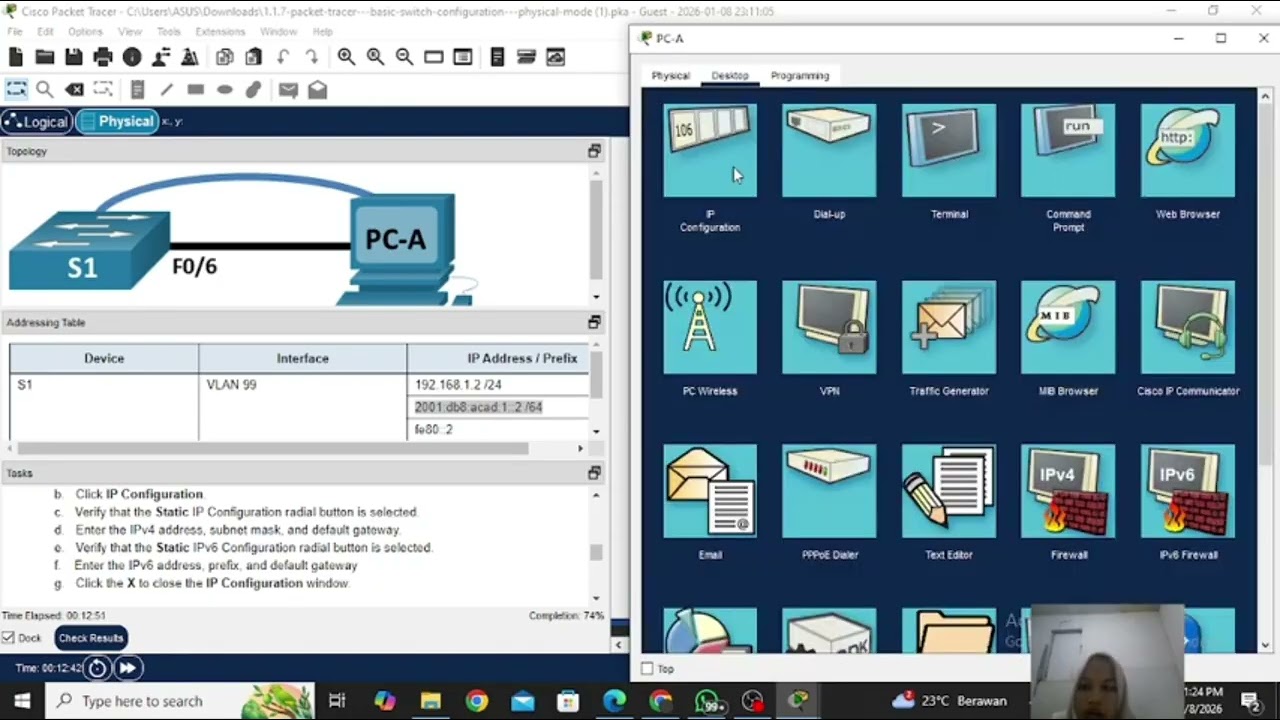
Task: Switch to the Physical tab in PC-A
Action: point(670,76)
